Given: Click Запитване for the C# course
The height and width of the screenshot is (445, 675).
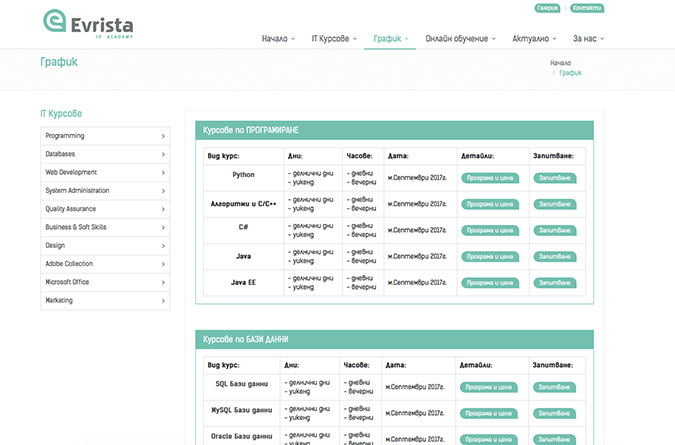Looking at the screenshot, I should [555, 231].
